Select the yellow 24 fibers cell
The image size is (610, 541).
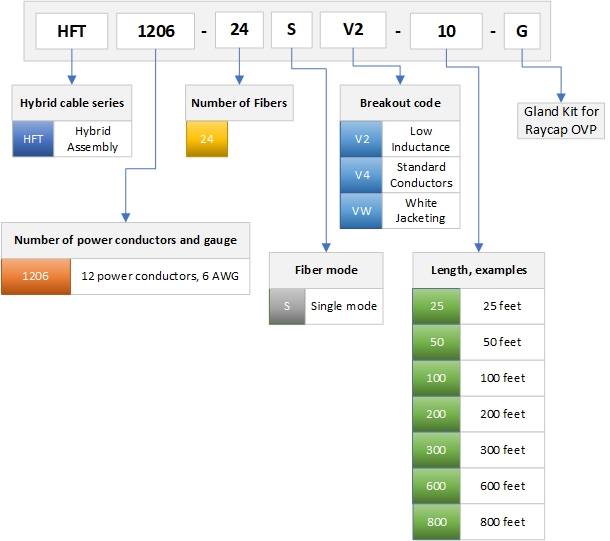tap(207, 139)
